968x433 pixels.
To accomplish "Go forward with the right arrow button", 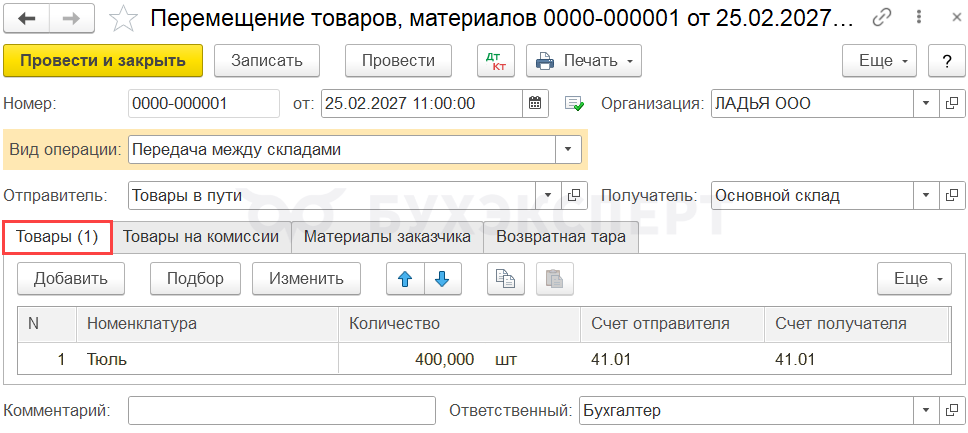I will 72,19.
